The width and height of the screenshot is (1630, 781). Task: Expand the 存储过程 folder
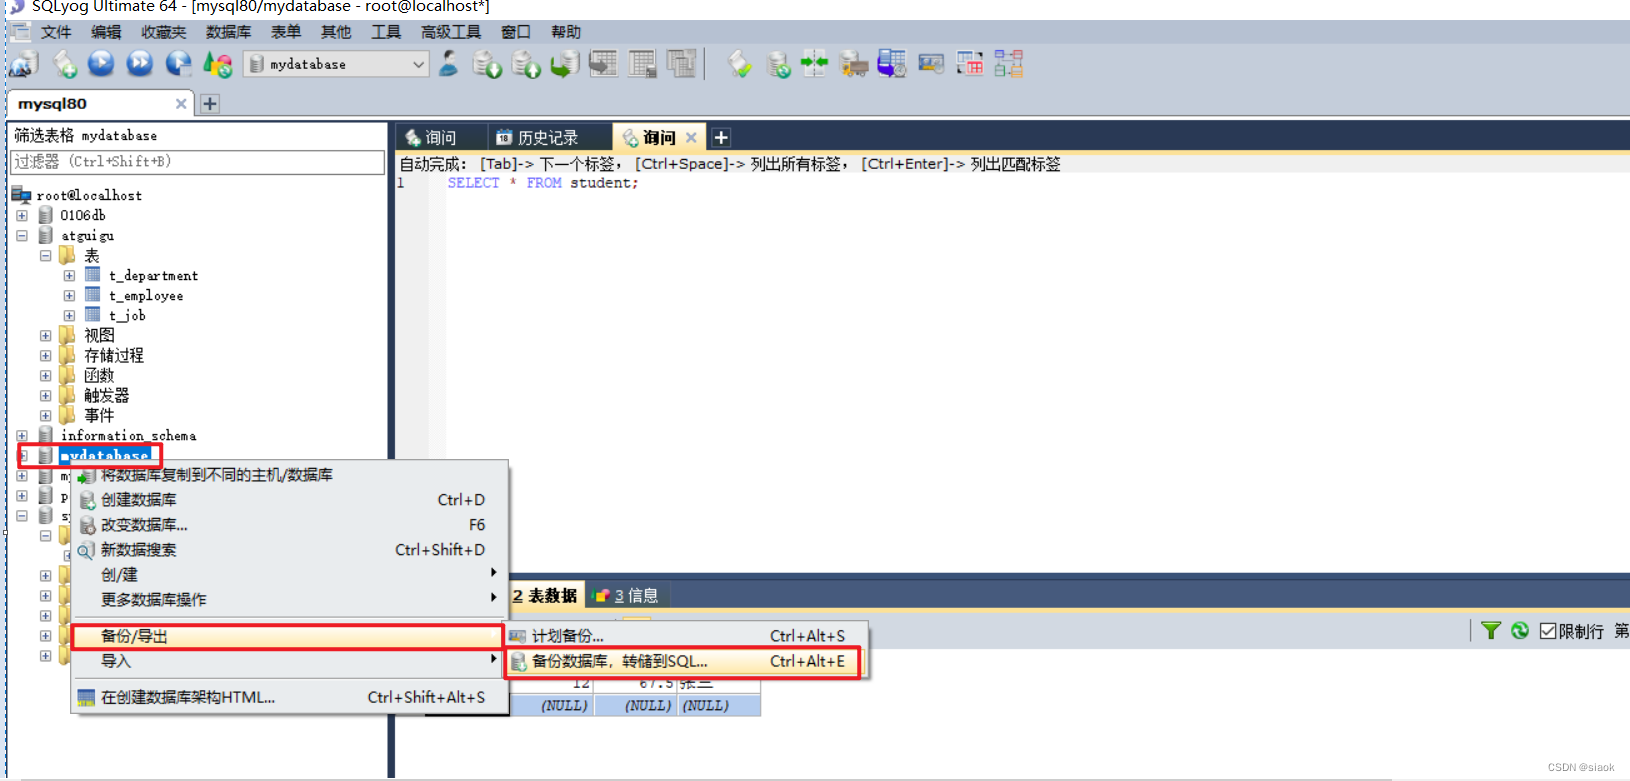coord(45,355)
